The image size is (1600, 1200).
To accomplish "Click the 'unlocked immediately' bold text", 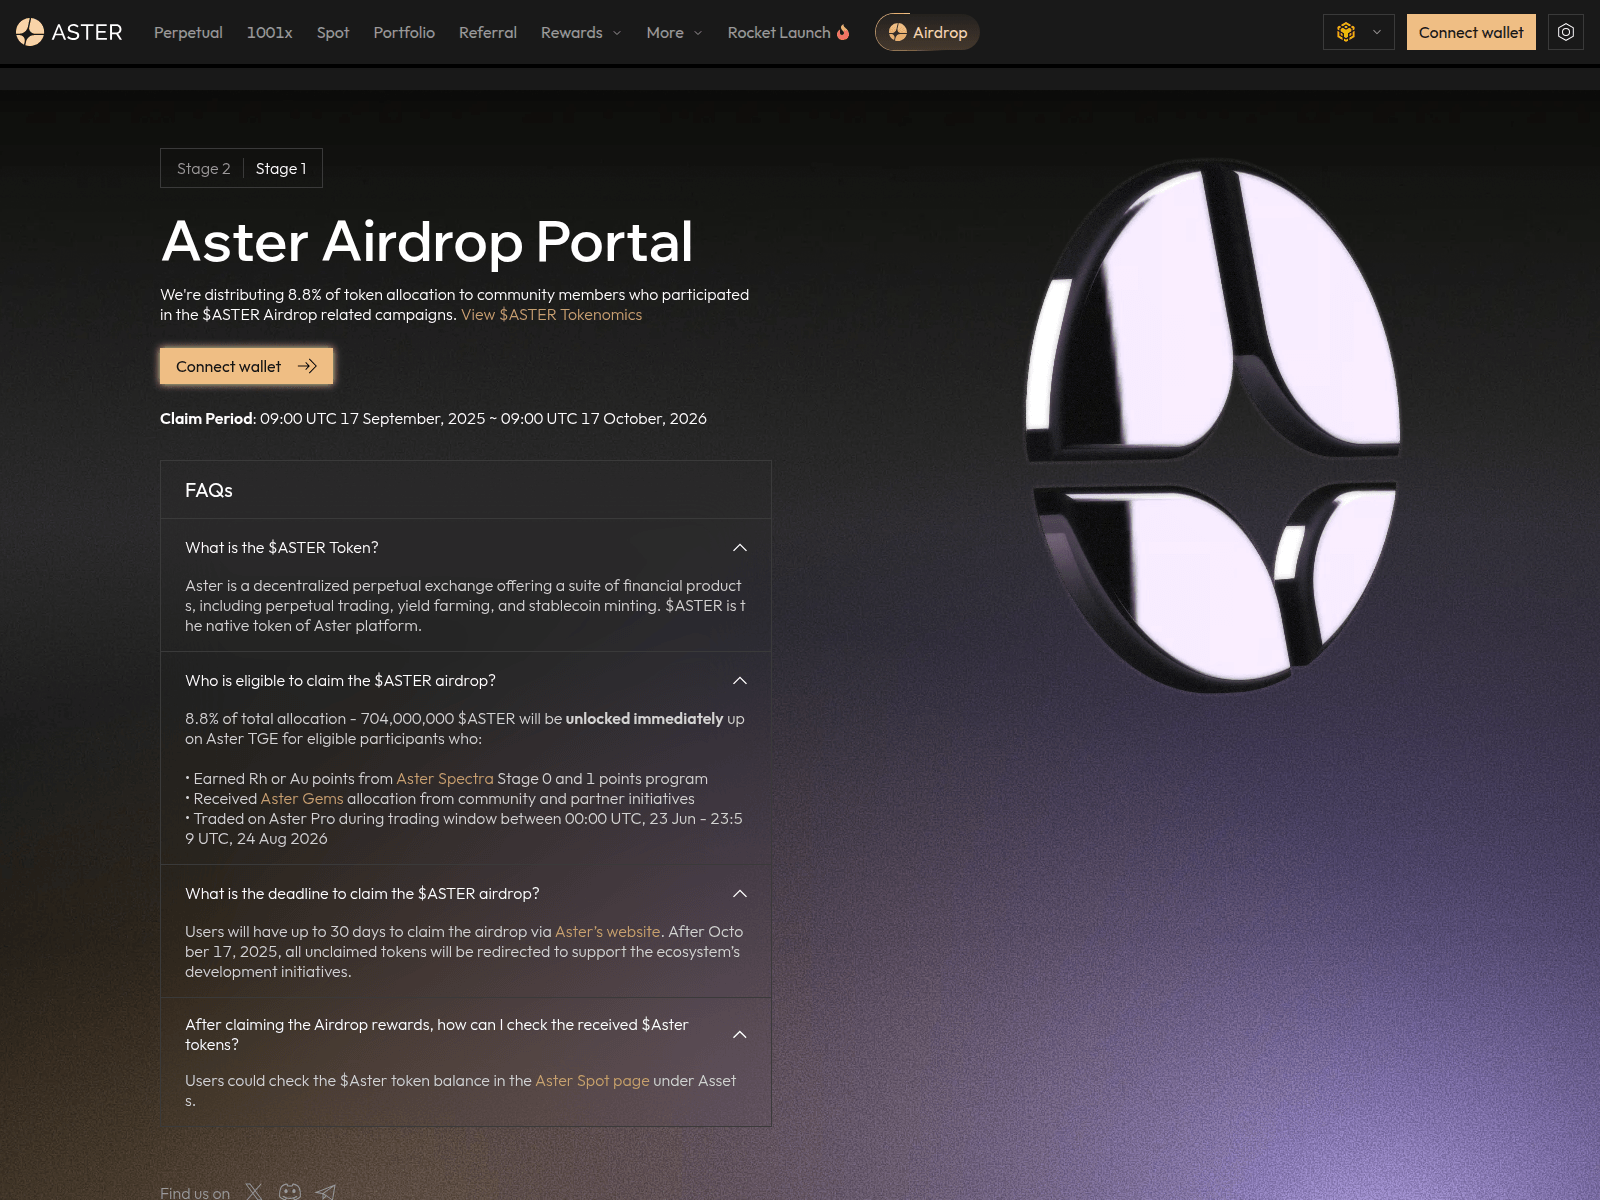I will pos(644,718).
